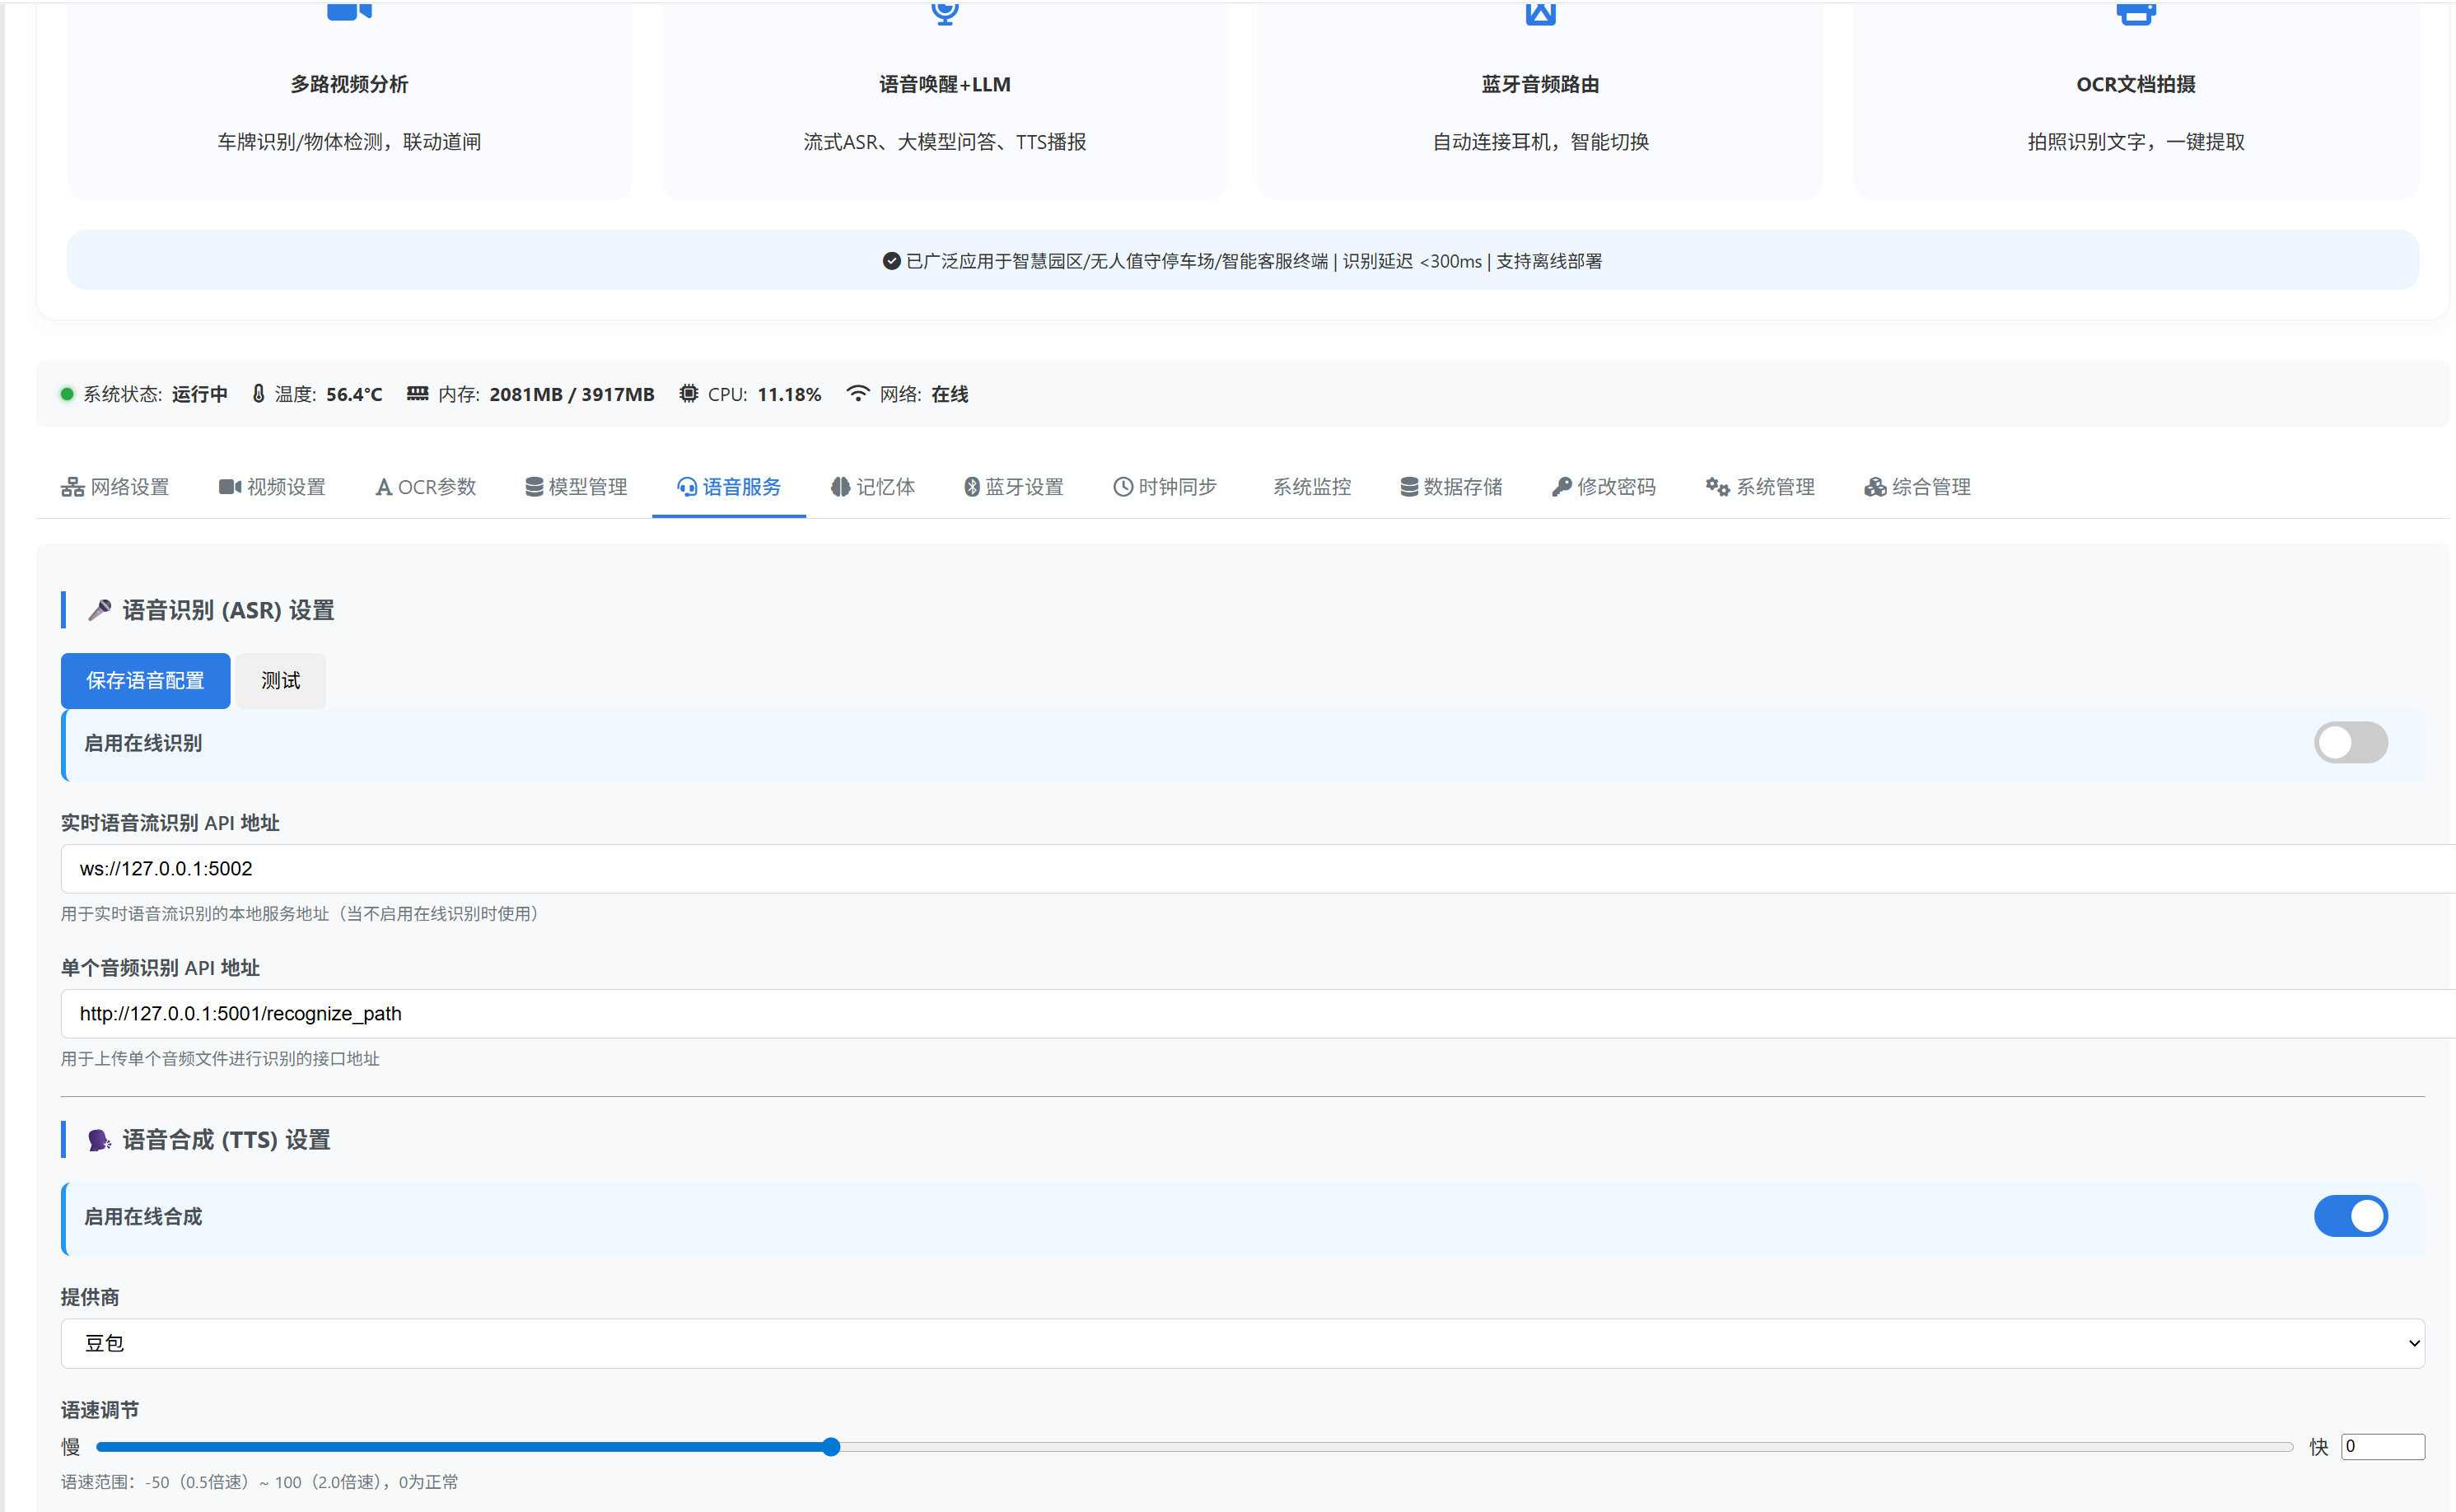Click the Bluetooth icon for 蓝牙设置

tap(971, 487)
